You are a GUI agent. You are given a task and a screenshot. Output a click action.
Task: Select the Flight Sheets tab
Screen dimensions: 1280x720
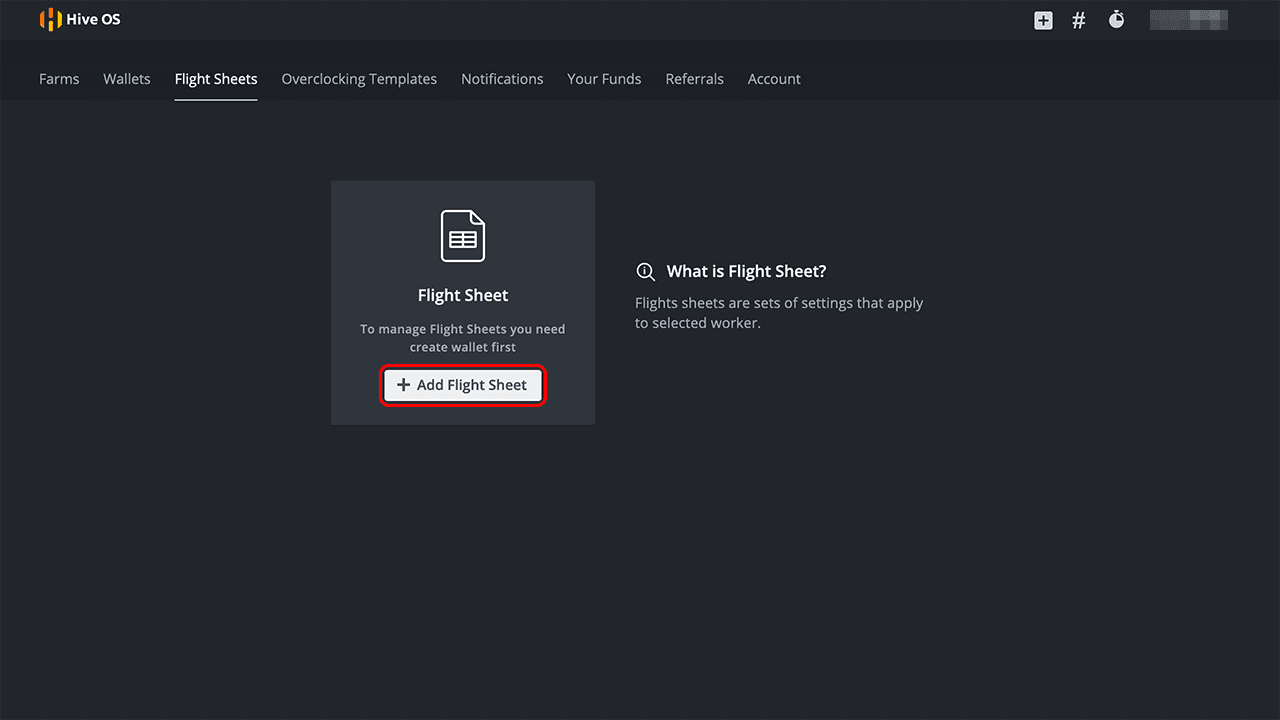point(216,79)
